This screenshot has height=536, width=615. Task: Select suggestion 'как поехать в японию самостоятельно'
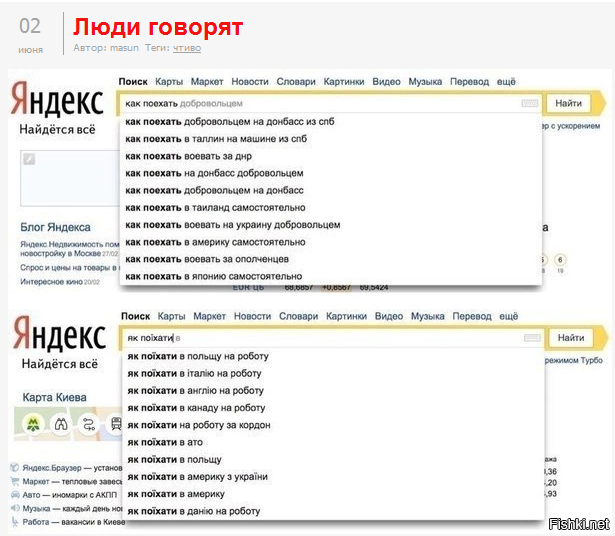331,276
